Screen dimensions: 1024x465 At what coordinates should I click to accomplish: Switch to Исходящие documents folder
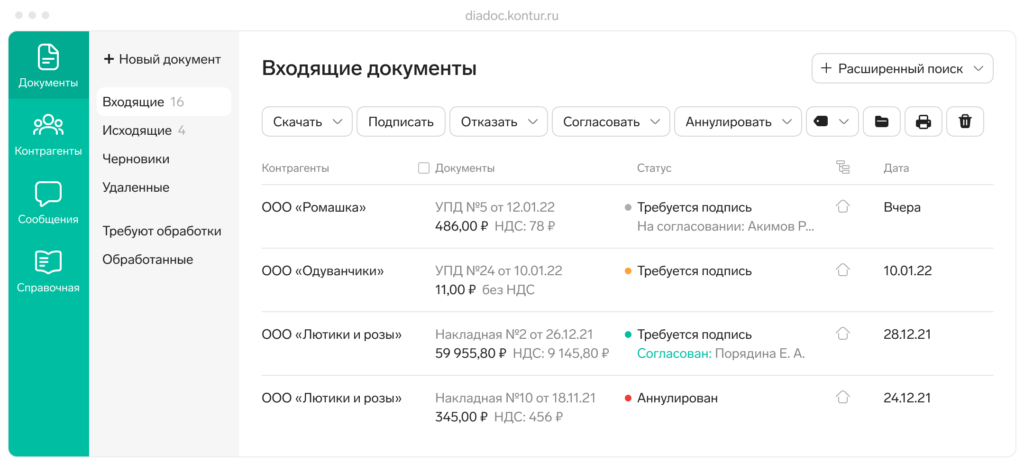(137, 130)
